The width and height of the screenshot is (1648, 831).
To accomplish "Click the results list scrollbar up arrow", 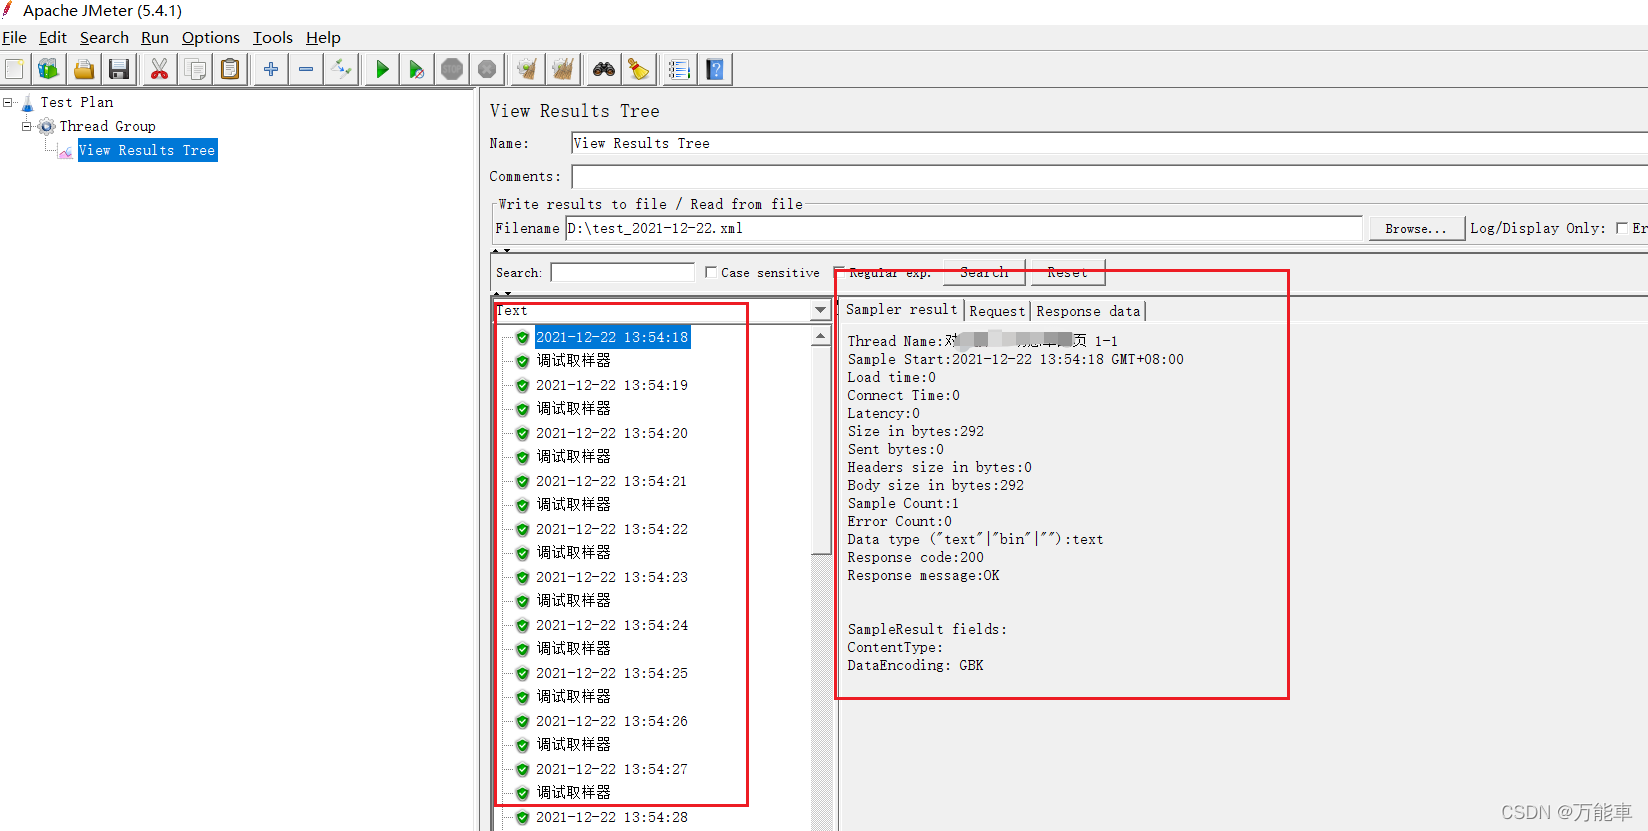I will click(x=821, y=337).
